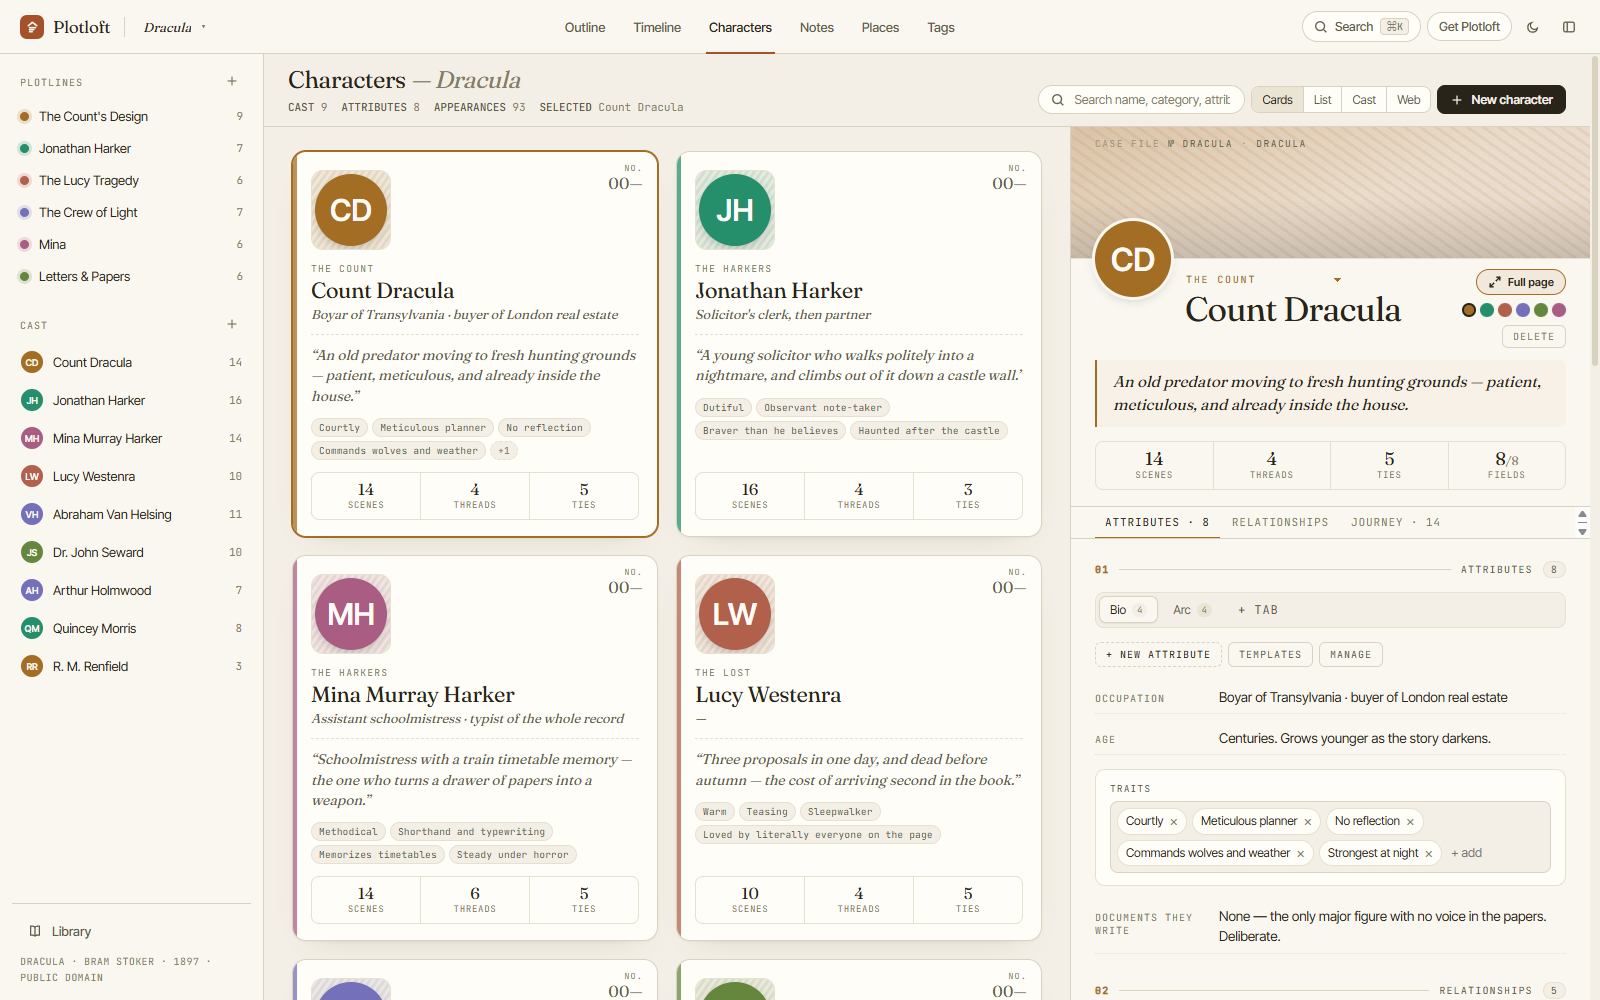Viewport: 1600px width, 1000px height.
Task: Open the global Search box with ⌘K
Action: pyautogui.click(x=1361, y=27)
